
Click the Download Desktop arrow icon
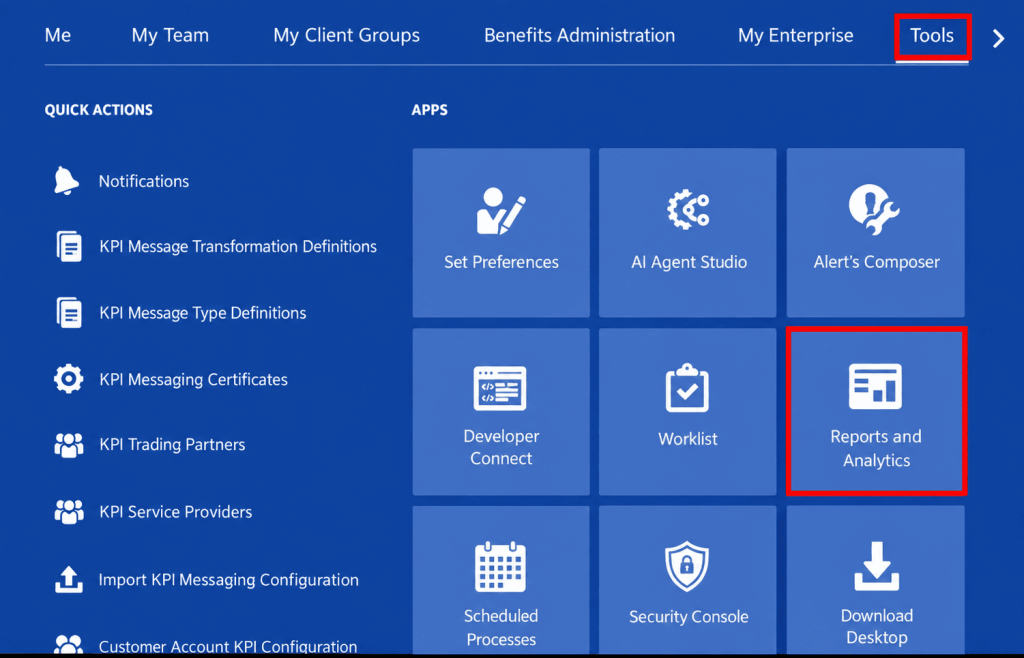coord(876,566)
